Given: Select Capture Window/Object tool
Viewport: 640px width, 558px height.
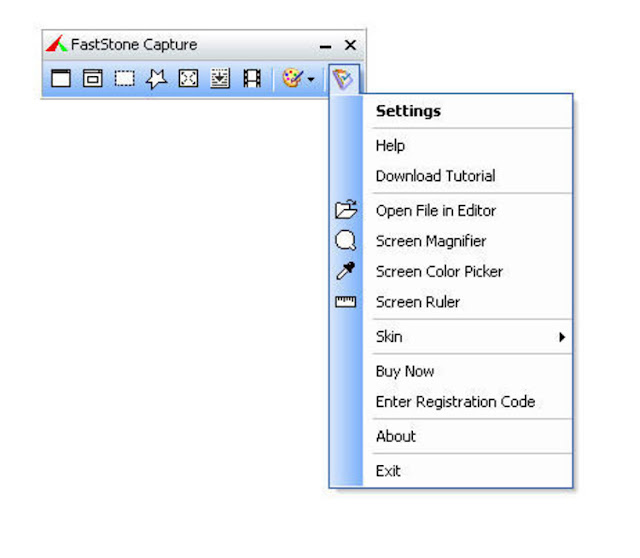Looking at the screenshot, I should tap(93, 78).
